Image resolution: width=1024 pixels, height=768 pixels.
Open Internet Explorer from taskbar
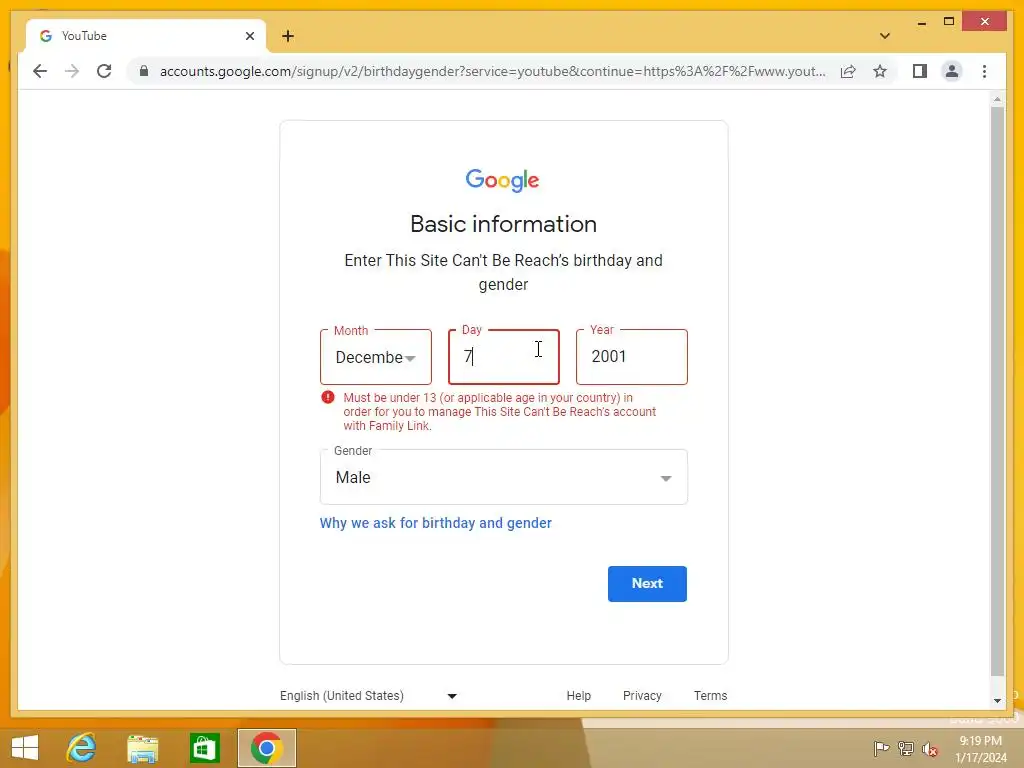pyautogui.click(x=82, y=748)
